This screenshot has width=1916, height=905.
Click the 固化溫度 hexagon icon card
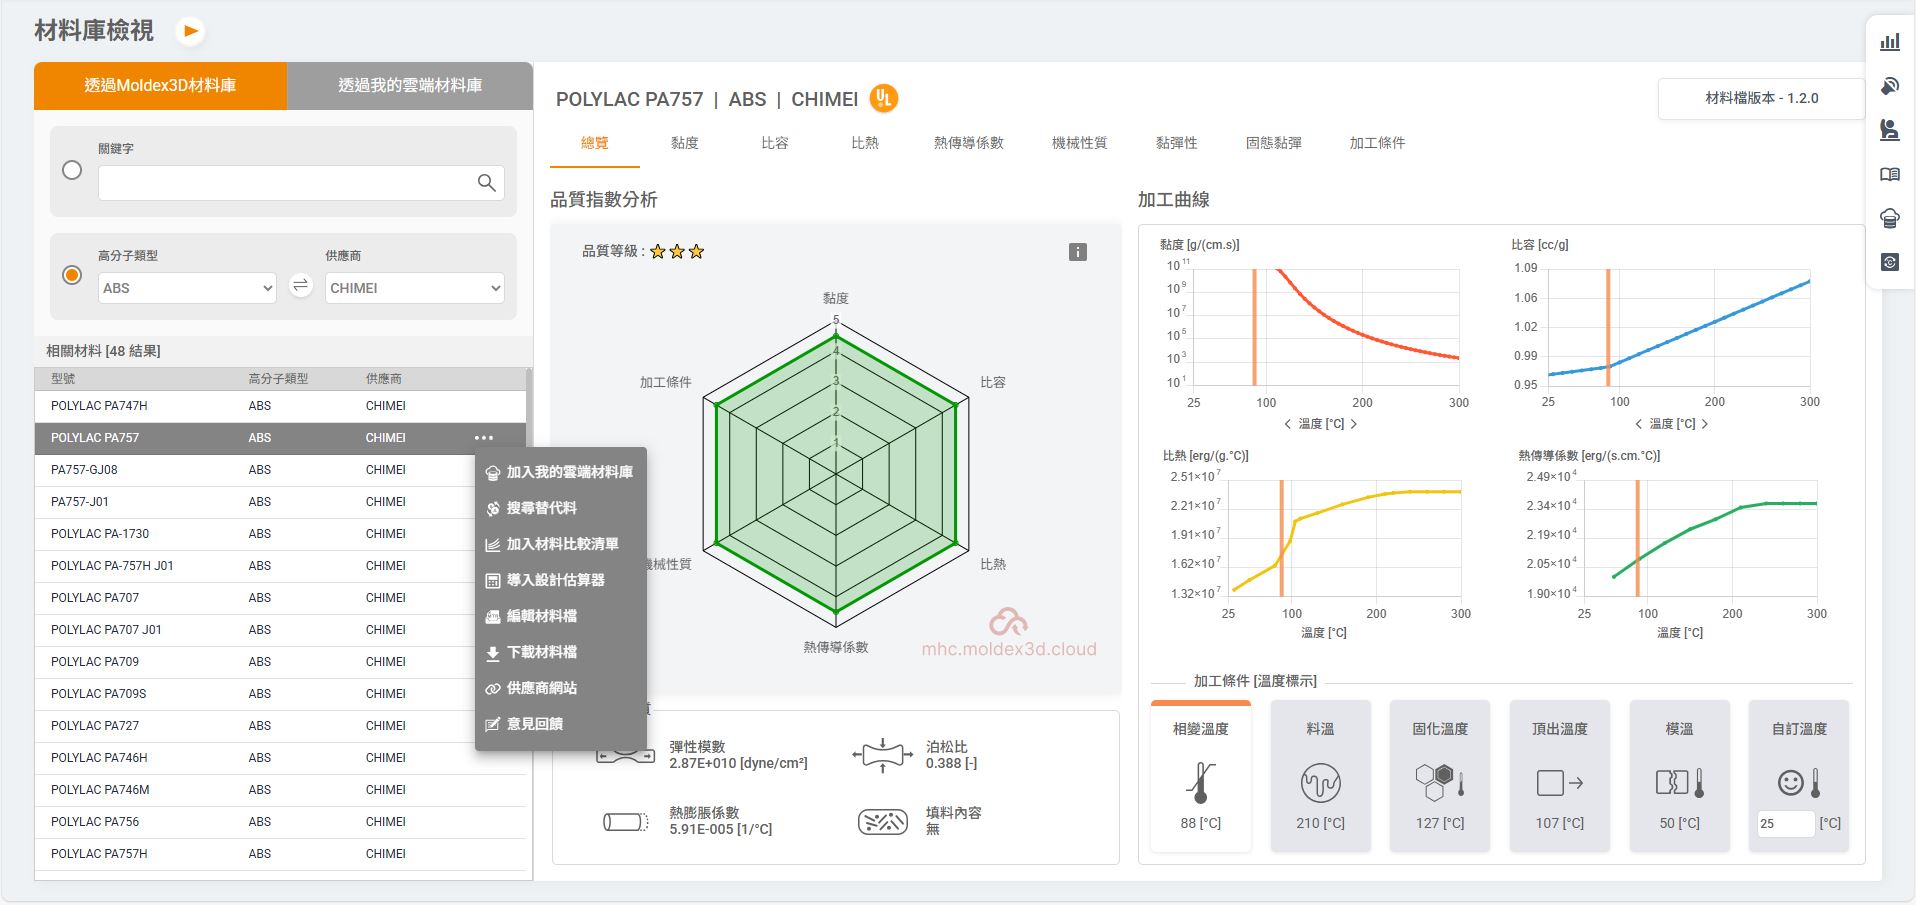1440,776
